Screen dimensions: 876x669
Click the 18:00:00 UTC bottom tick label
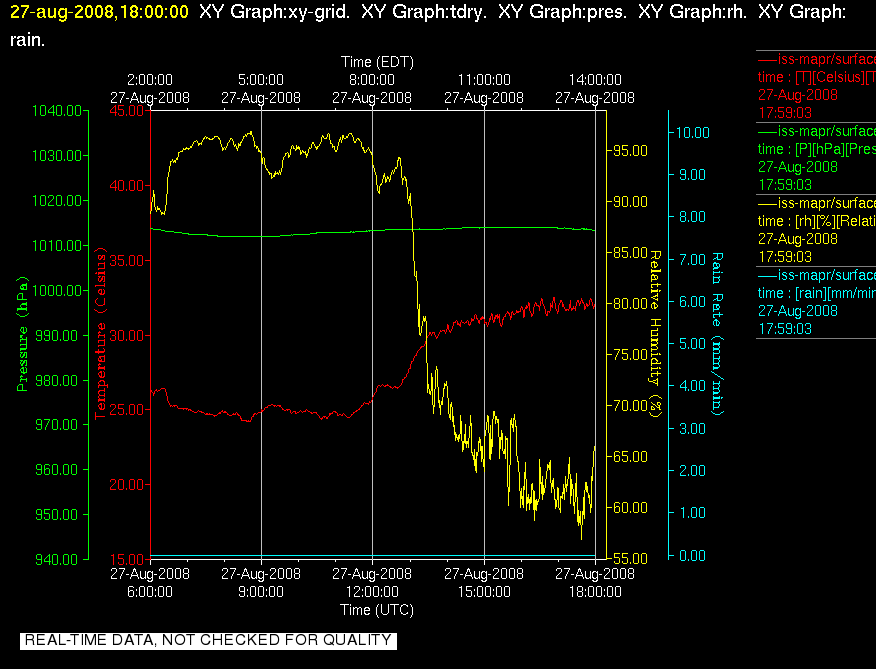click(595, 592)
